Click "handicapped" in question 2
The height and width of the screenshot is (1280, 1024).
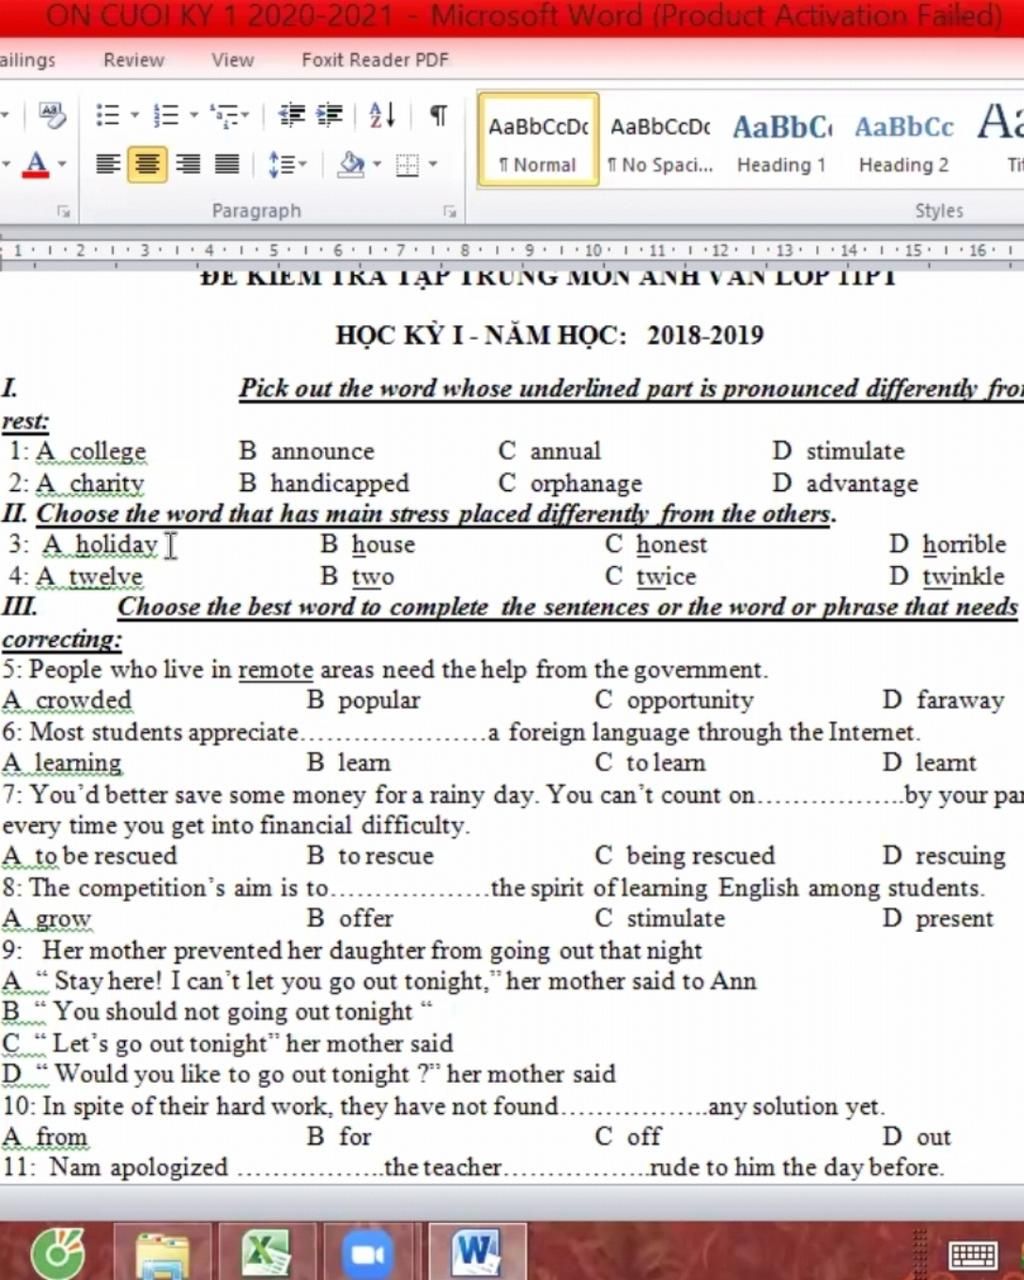[x=339, y=484]
